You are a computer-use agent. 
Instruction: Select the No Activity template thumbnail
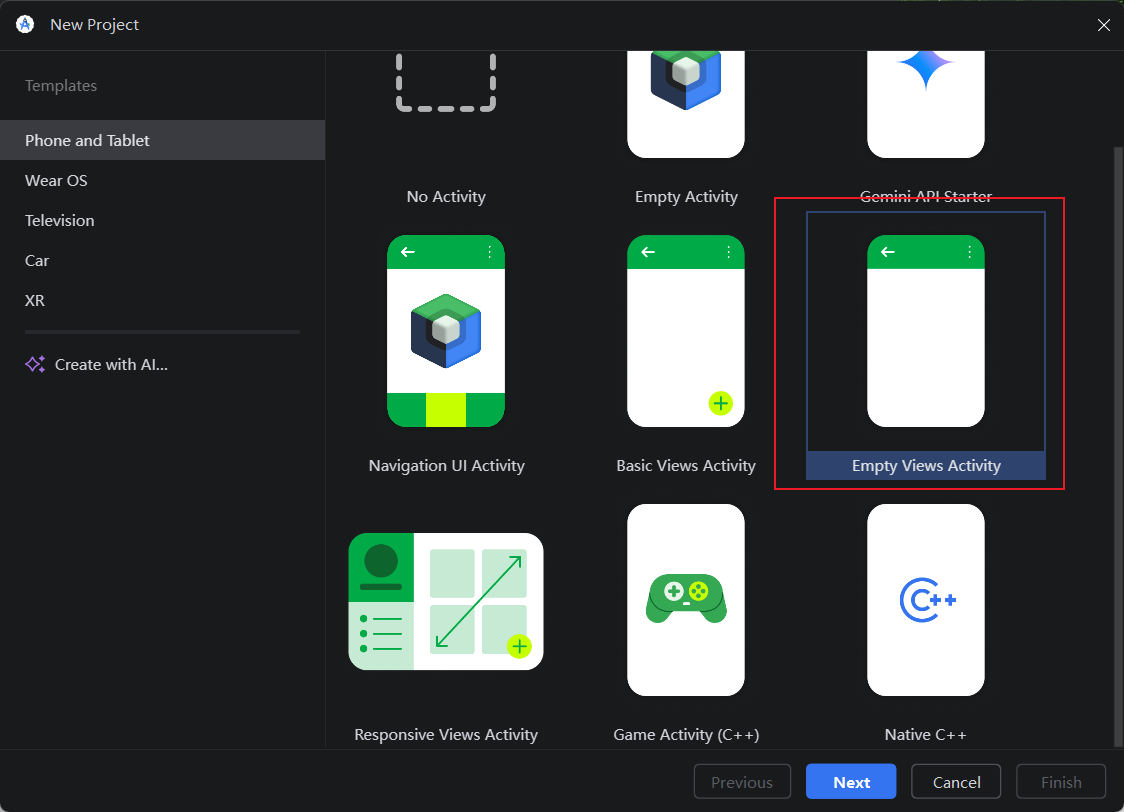point(446,82)
